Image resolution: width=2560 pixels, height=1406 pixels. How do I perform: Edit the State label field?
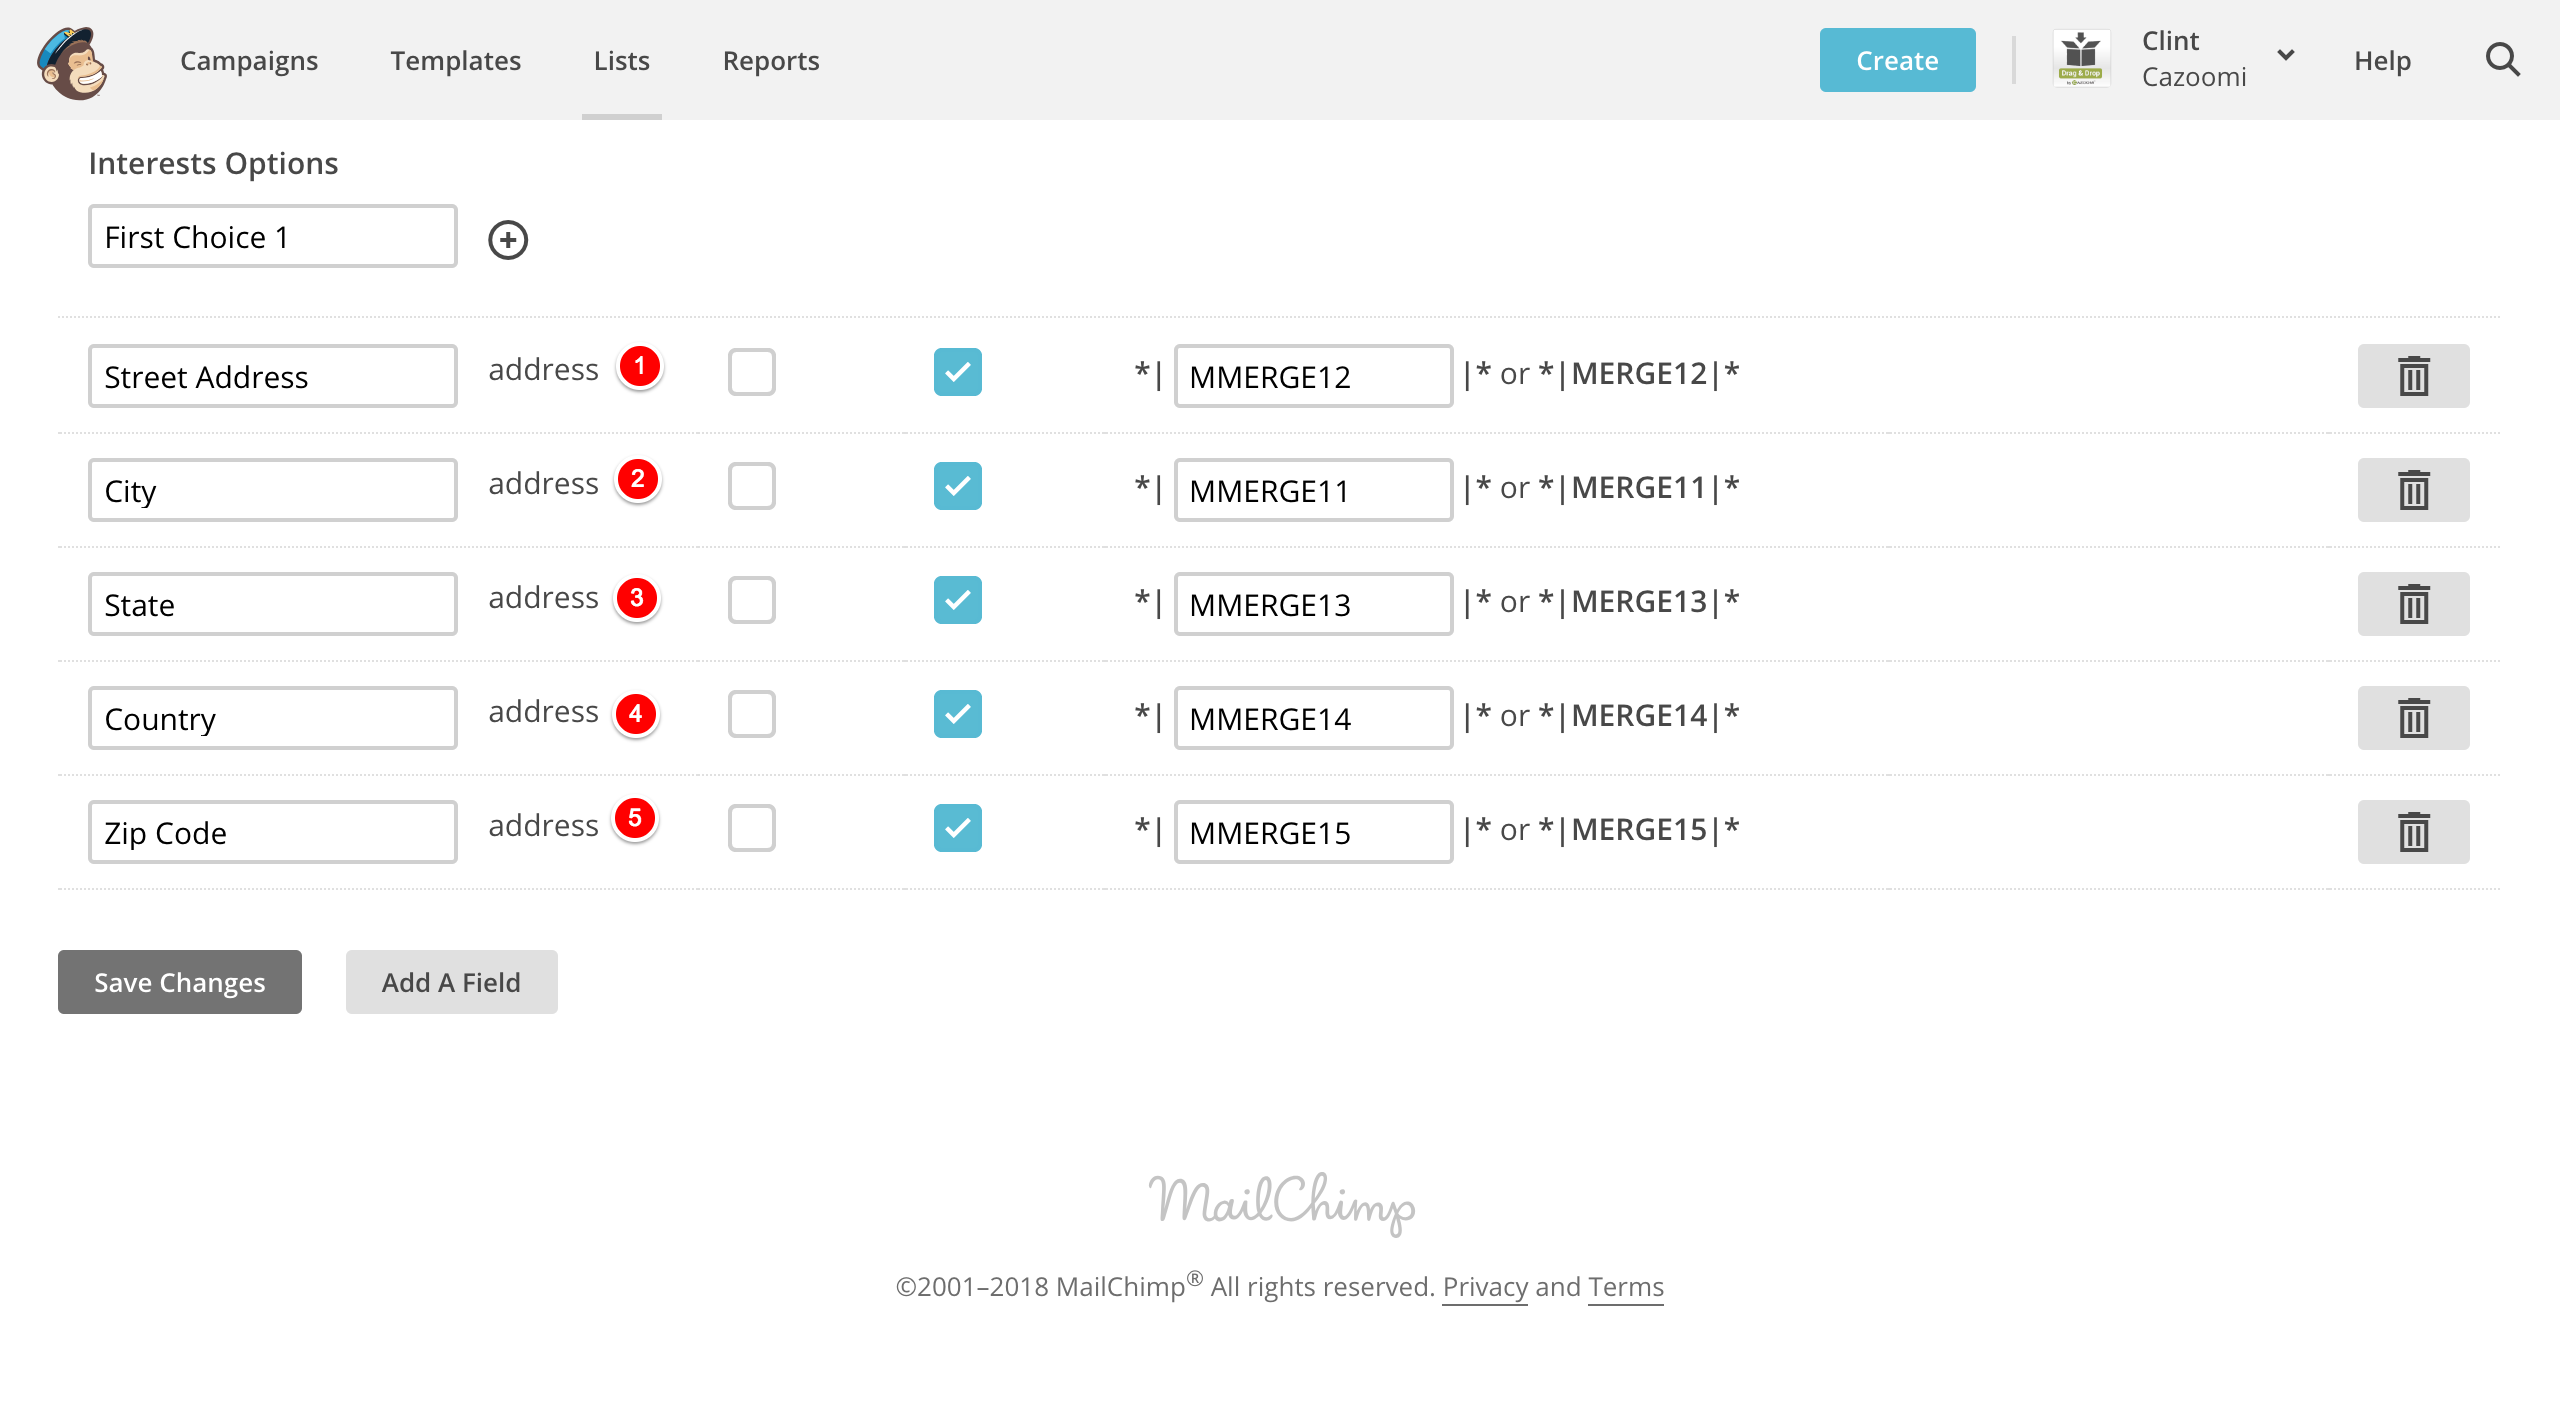[273, 604]
